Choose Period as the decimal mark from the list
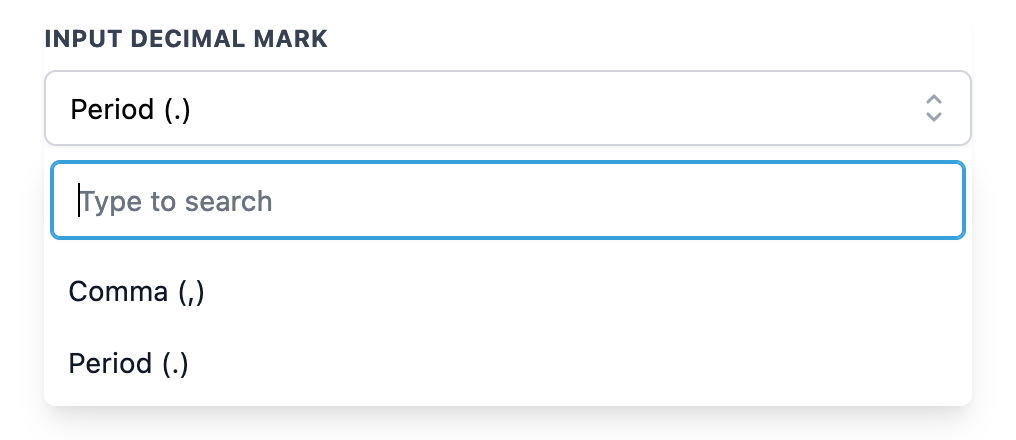 [129, 363]
